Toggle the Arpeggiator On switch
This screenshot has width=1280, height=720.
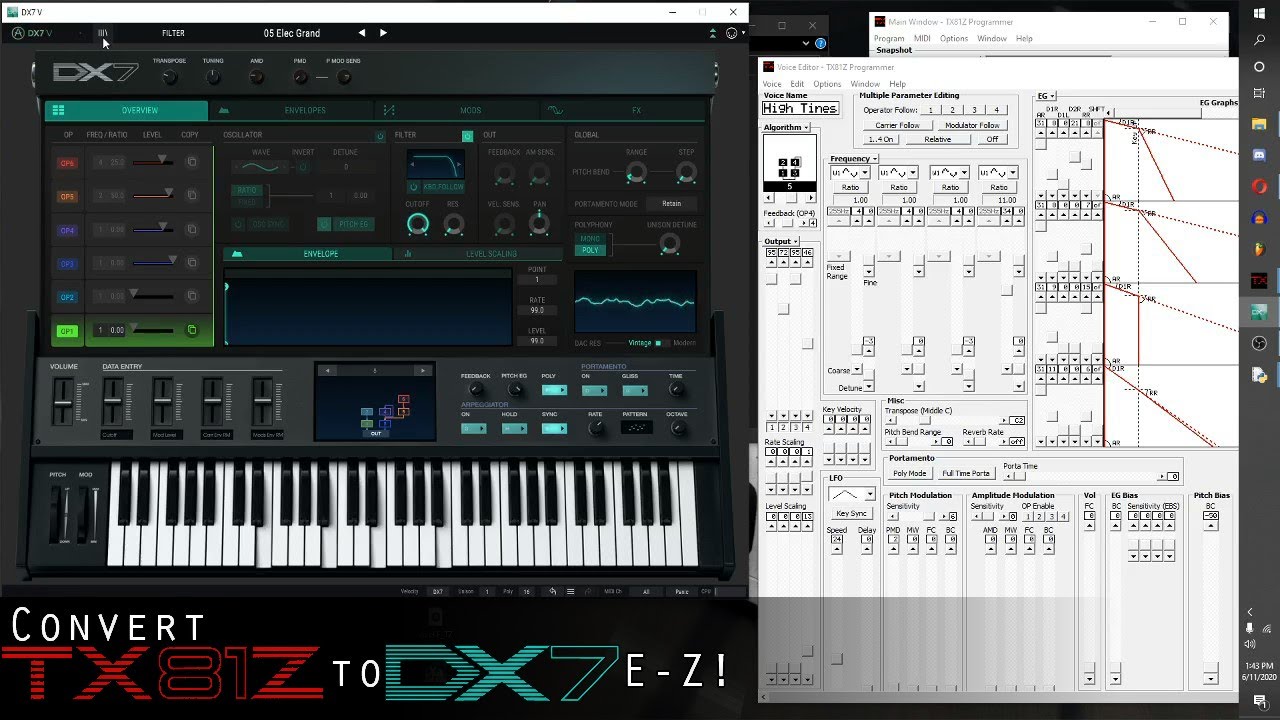tap(474, 428)
